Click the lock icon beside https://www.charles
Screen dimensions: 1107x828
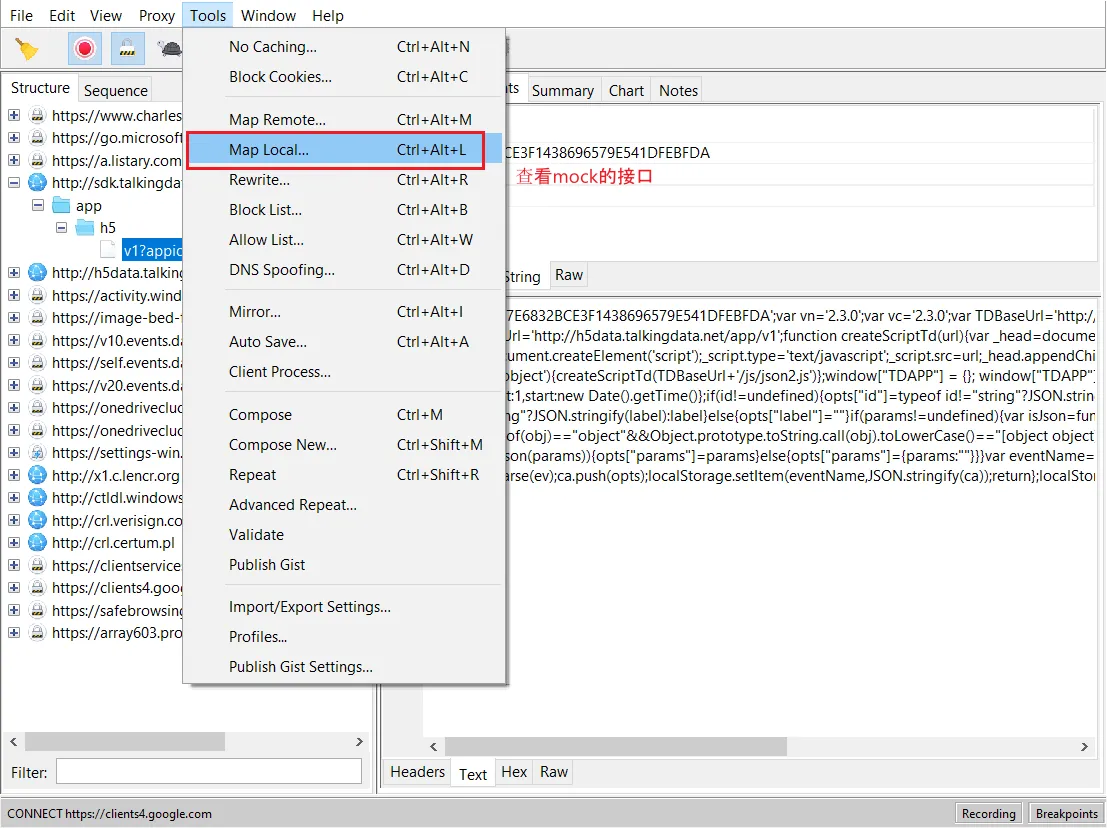37,115
